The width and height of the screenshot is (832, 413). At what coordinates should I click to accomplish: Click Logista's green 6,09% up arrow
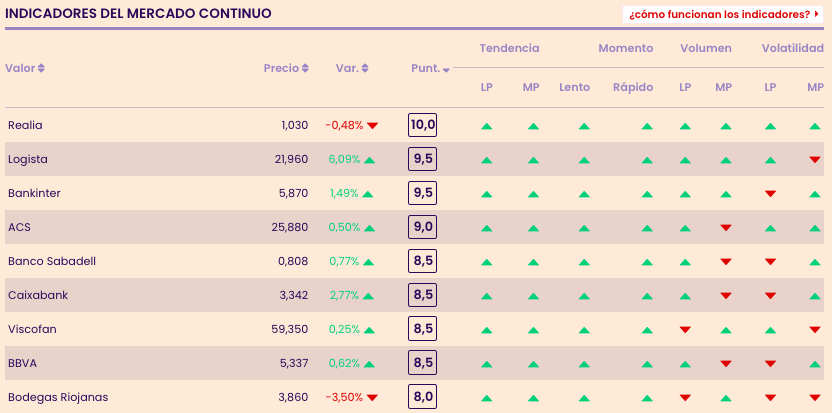[x=369, y=160]
